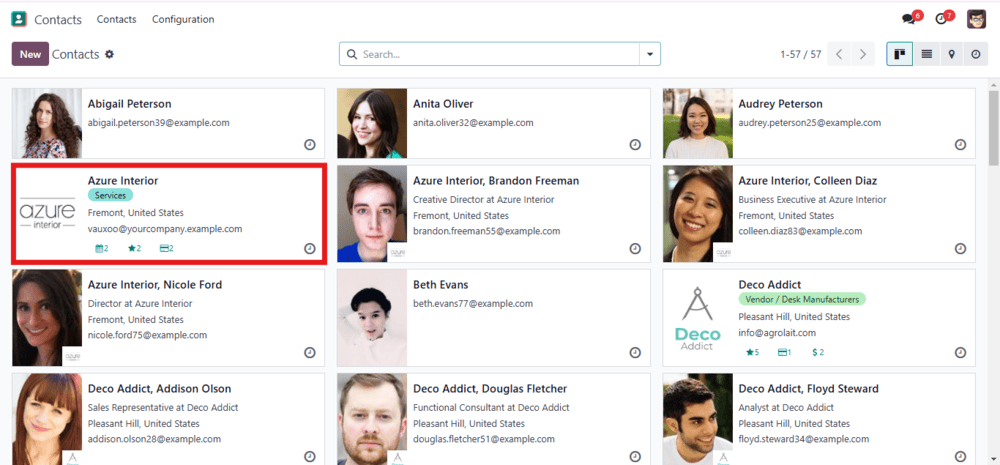Open the user avatar menu

[976, 19]
